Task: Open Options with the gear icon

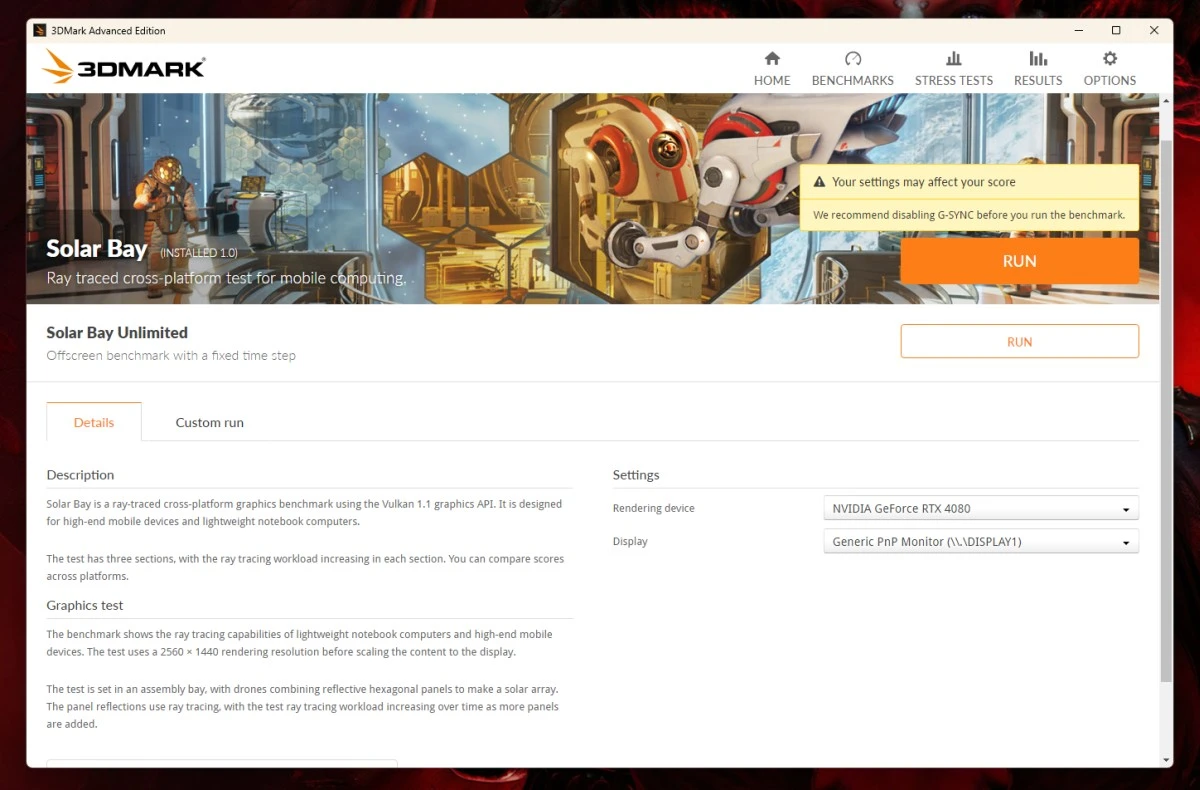Action: [x=1109, y=67]
